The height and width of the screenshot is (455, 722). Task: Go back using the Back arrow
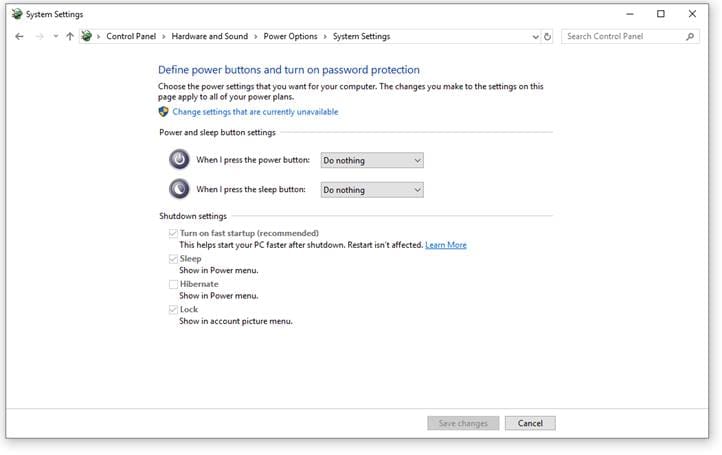point(19,36)
